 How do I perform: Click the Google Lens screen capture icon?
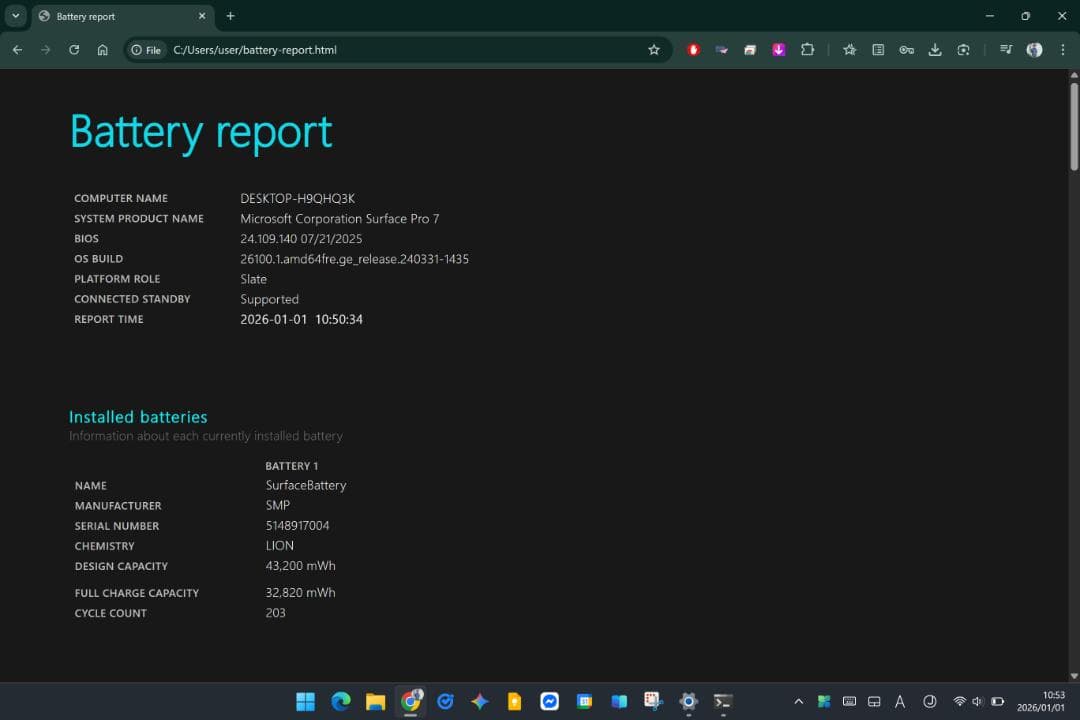[x=963, y=49]
